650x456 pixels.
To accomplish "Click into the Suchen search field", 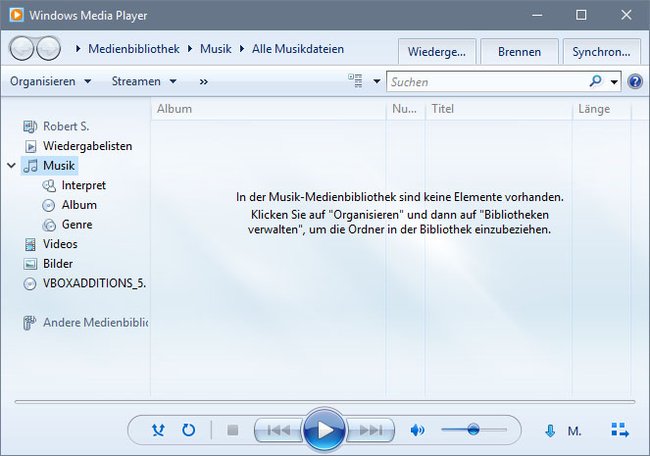I will pos(487,82).
